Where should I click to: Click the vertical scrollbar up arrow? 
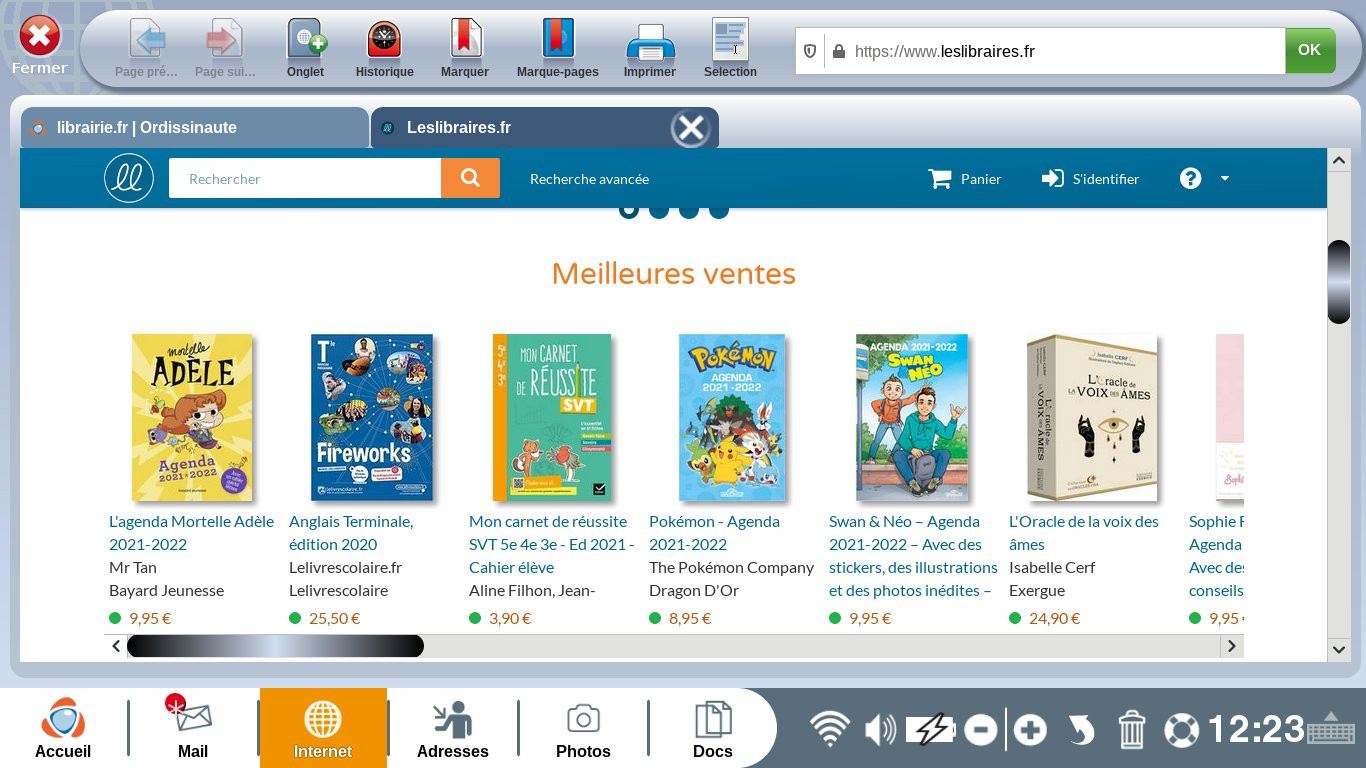pos(1339,160)
